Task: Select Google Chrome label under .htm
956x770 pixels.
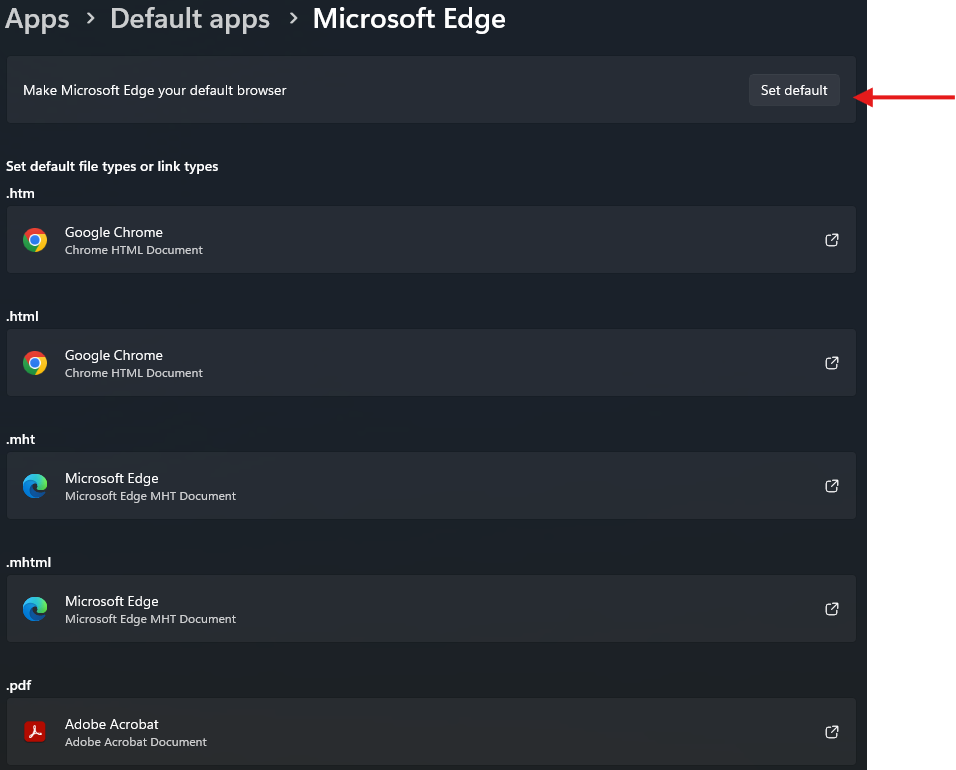Action: point(114,232)
